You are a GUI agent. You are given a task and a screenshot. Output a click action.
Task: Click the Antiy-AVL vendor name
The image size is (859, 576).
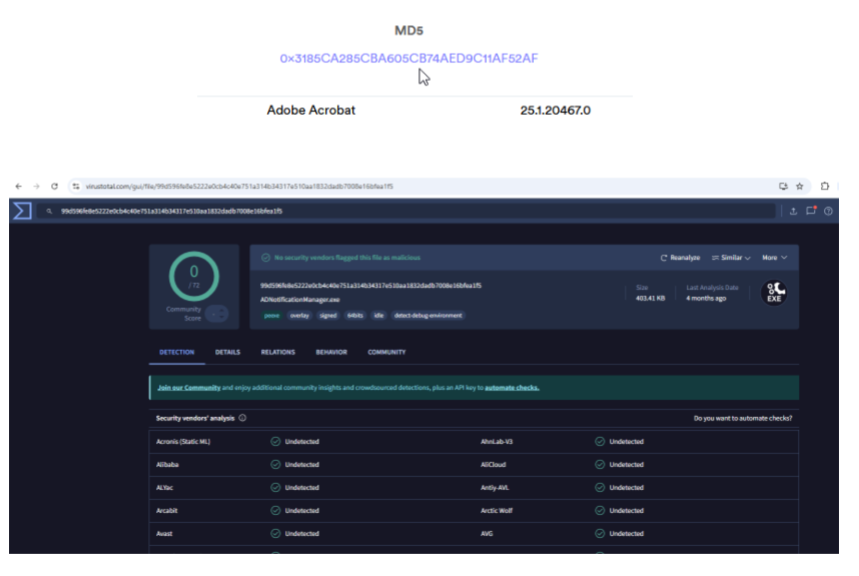(x=495, y=488)
